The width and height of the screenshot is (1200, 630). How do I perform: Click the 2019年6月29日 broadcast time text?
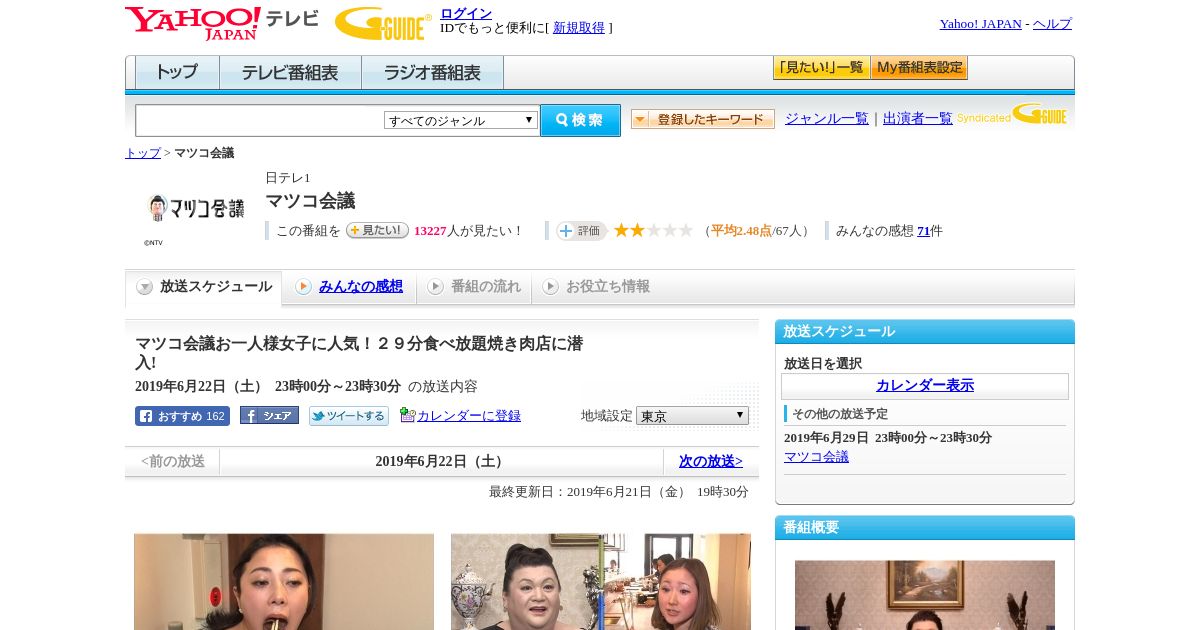888,438
